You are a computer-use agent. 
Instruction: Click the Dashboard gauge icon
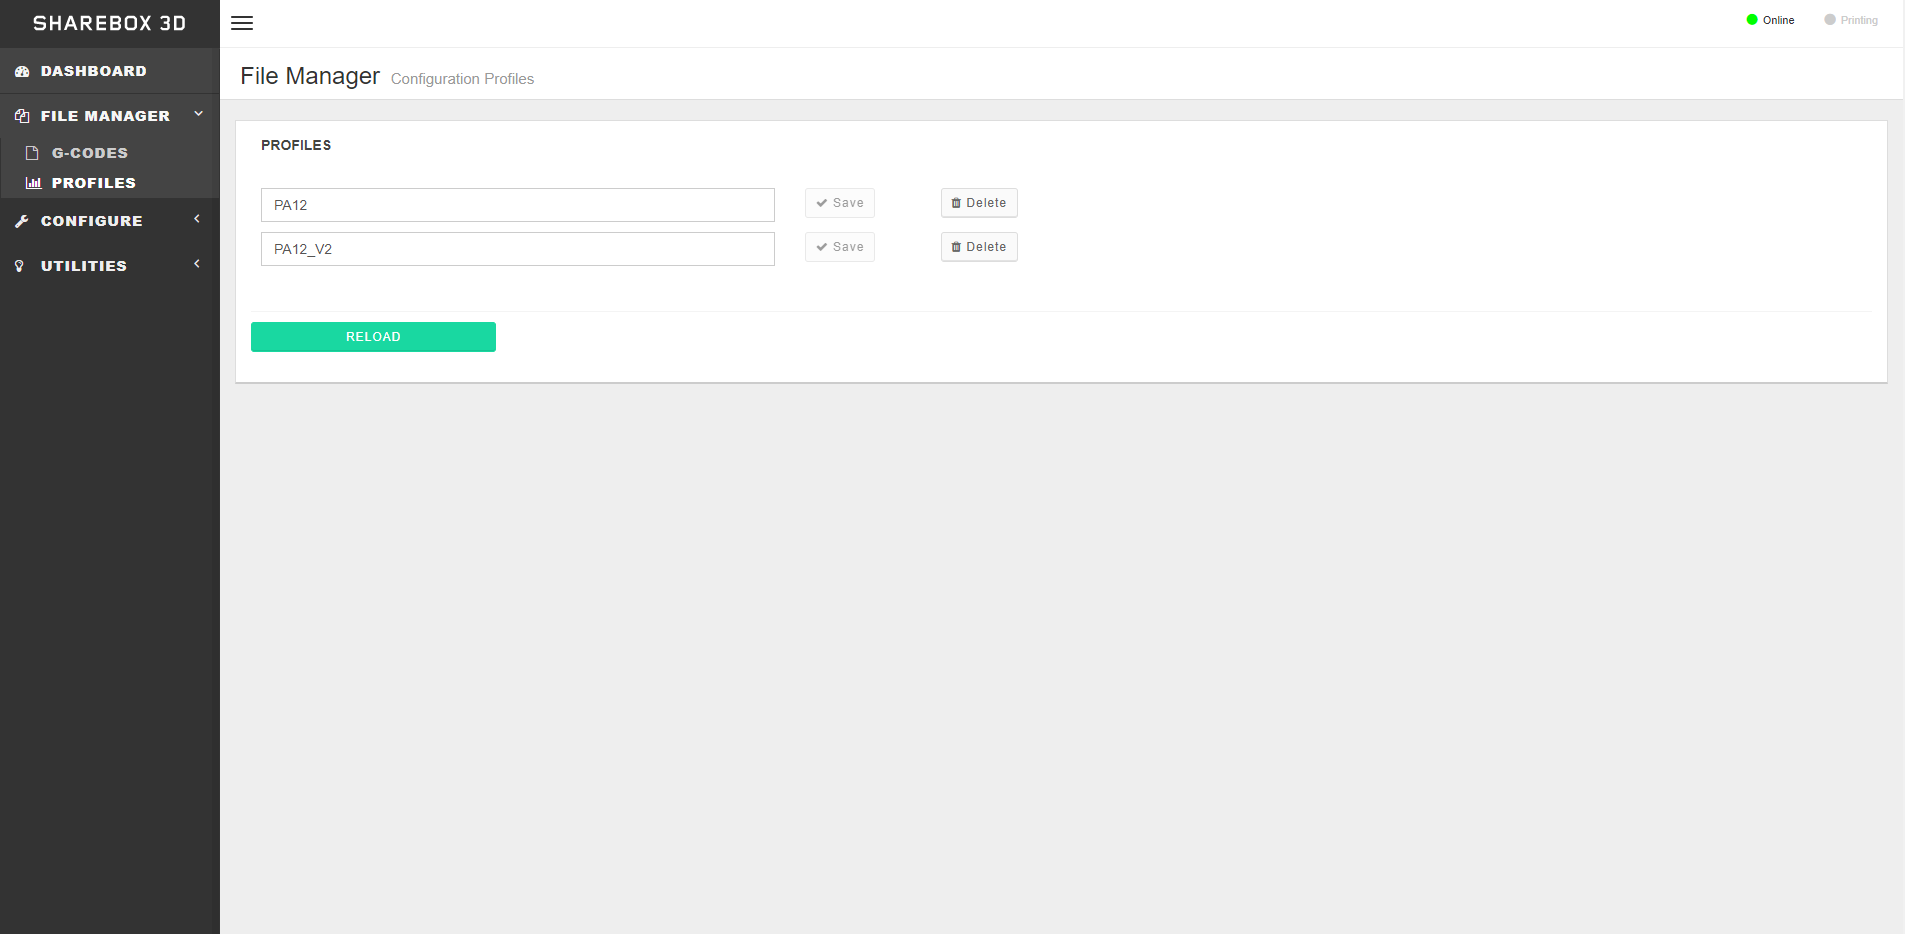[22, 71]
